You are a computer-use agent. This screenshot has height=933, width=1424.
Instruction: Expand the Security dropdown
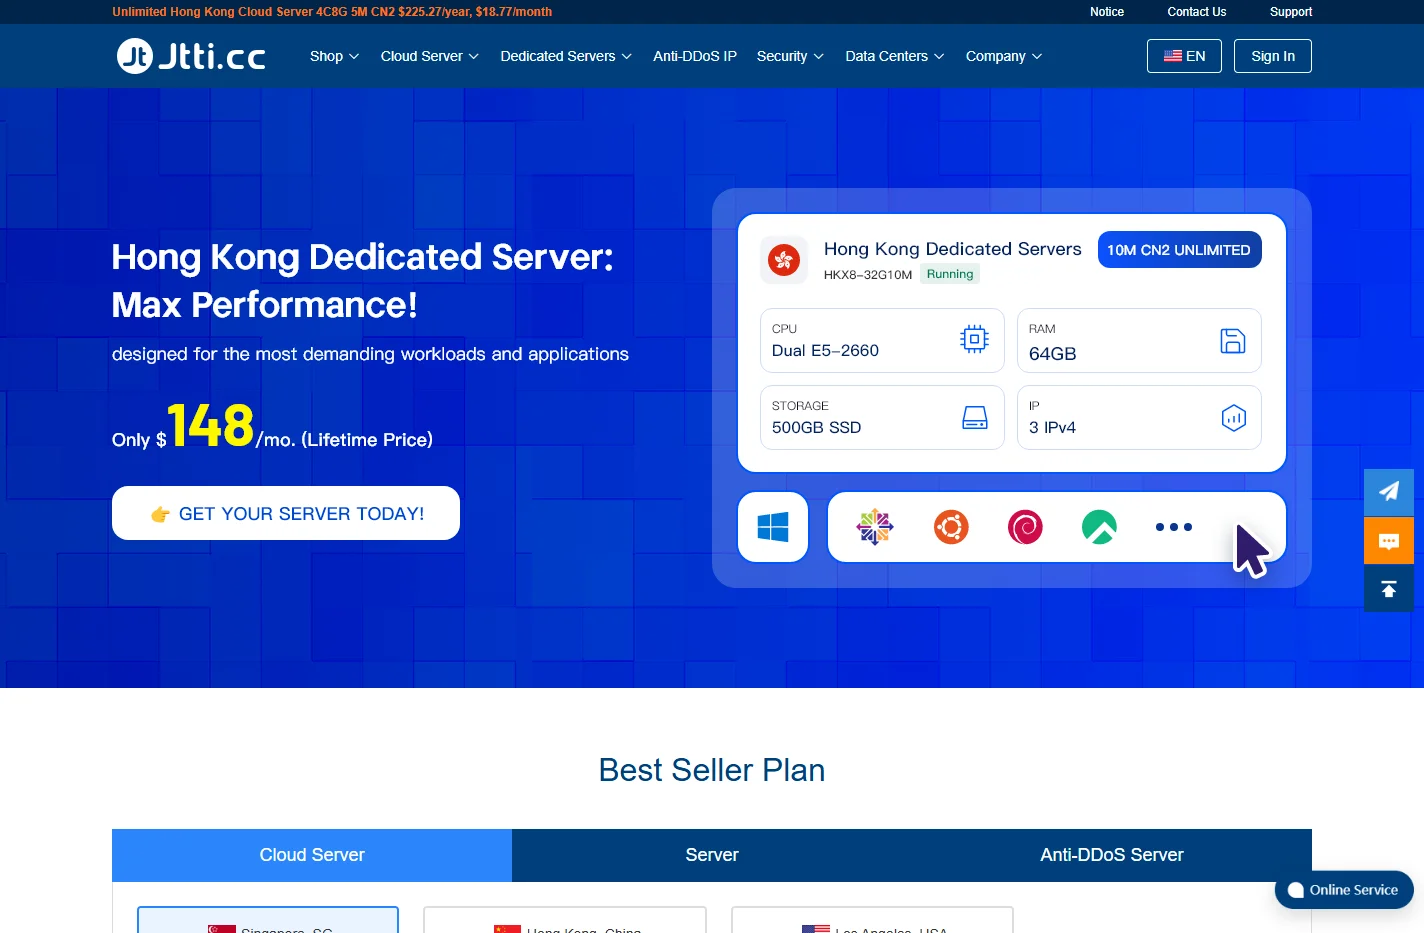(790, 56)
